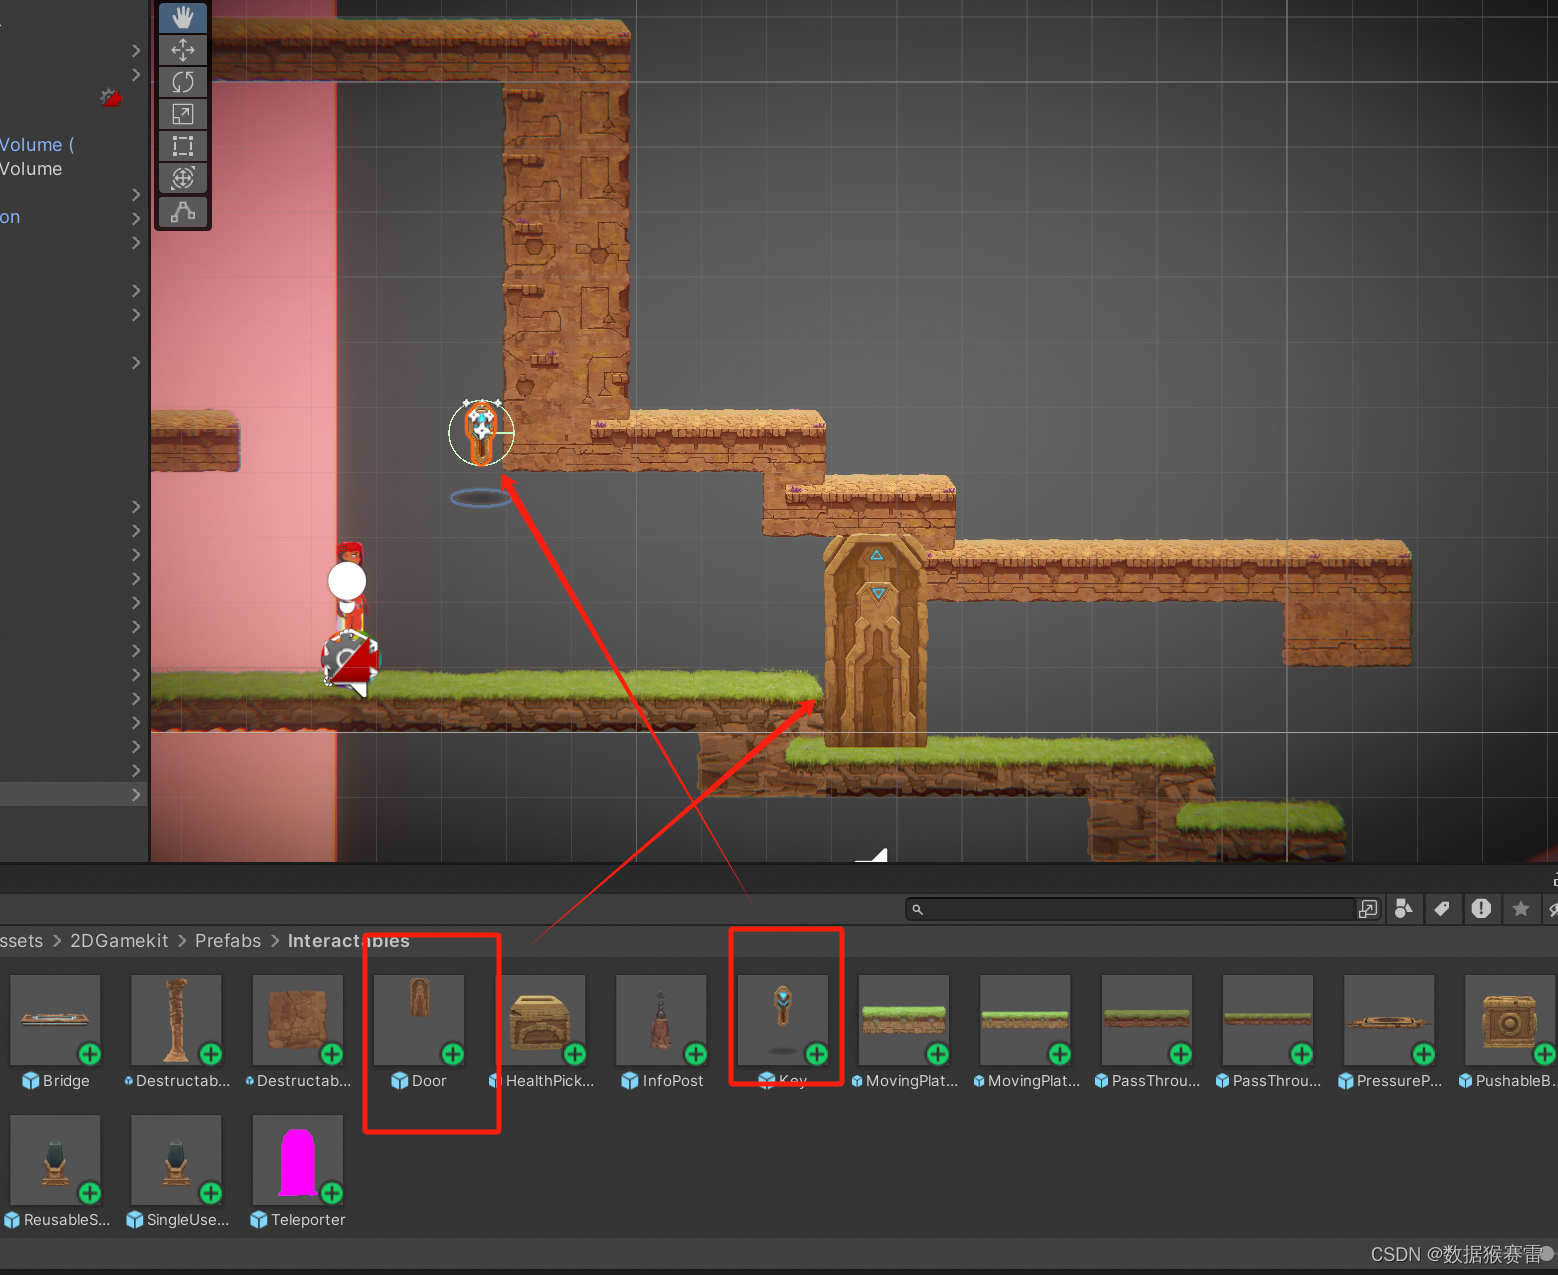The height and width of the screenshot is (1275, 1558).
Task: Open search by type filter
Action: [x=1404, y=908]
